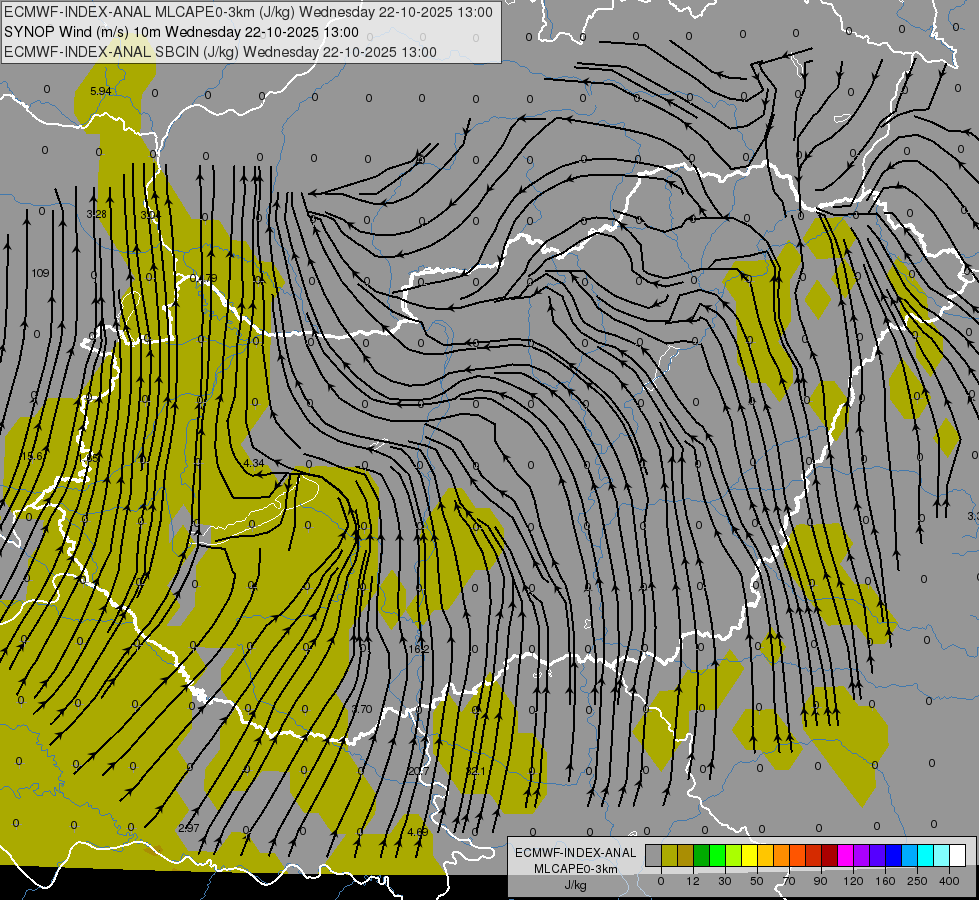Viewport: 979px width, 900px height.
Task: Click the gray swatch in the MLCAPE legend
Action: click(654, 856)
